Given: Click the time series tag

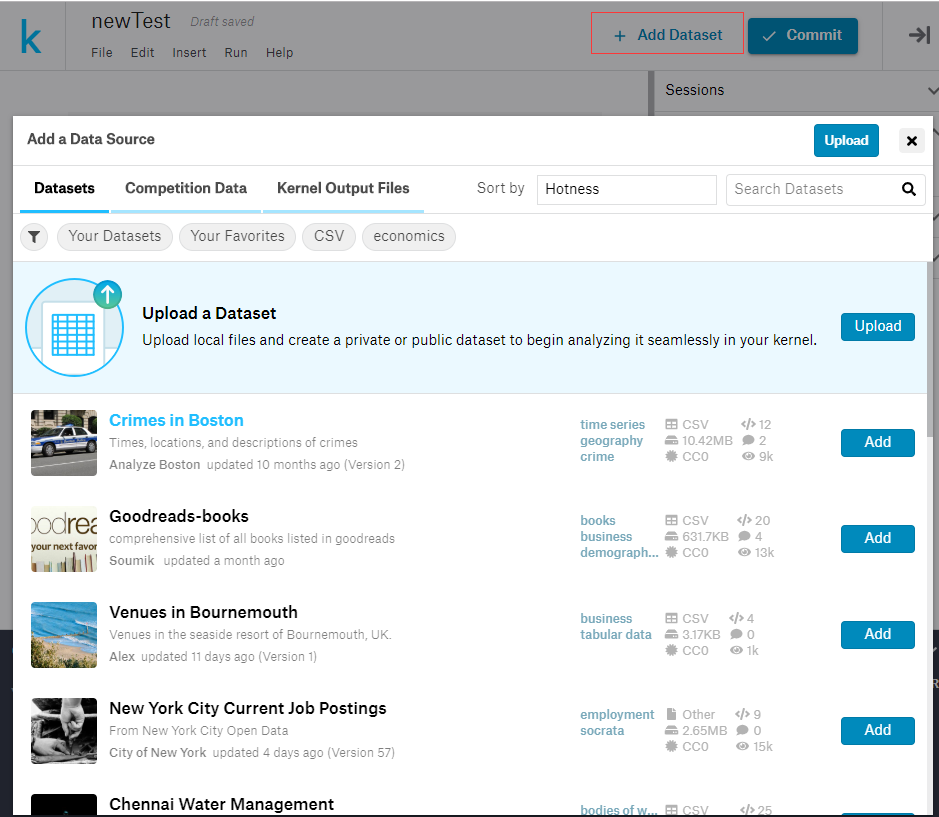Looking at the screenshot, I should [612, 425].
